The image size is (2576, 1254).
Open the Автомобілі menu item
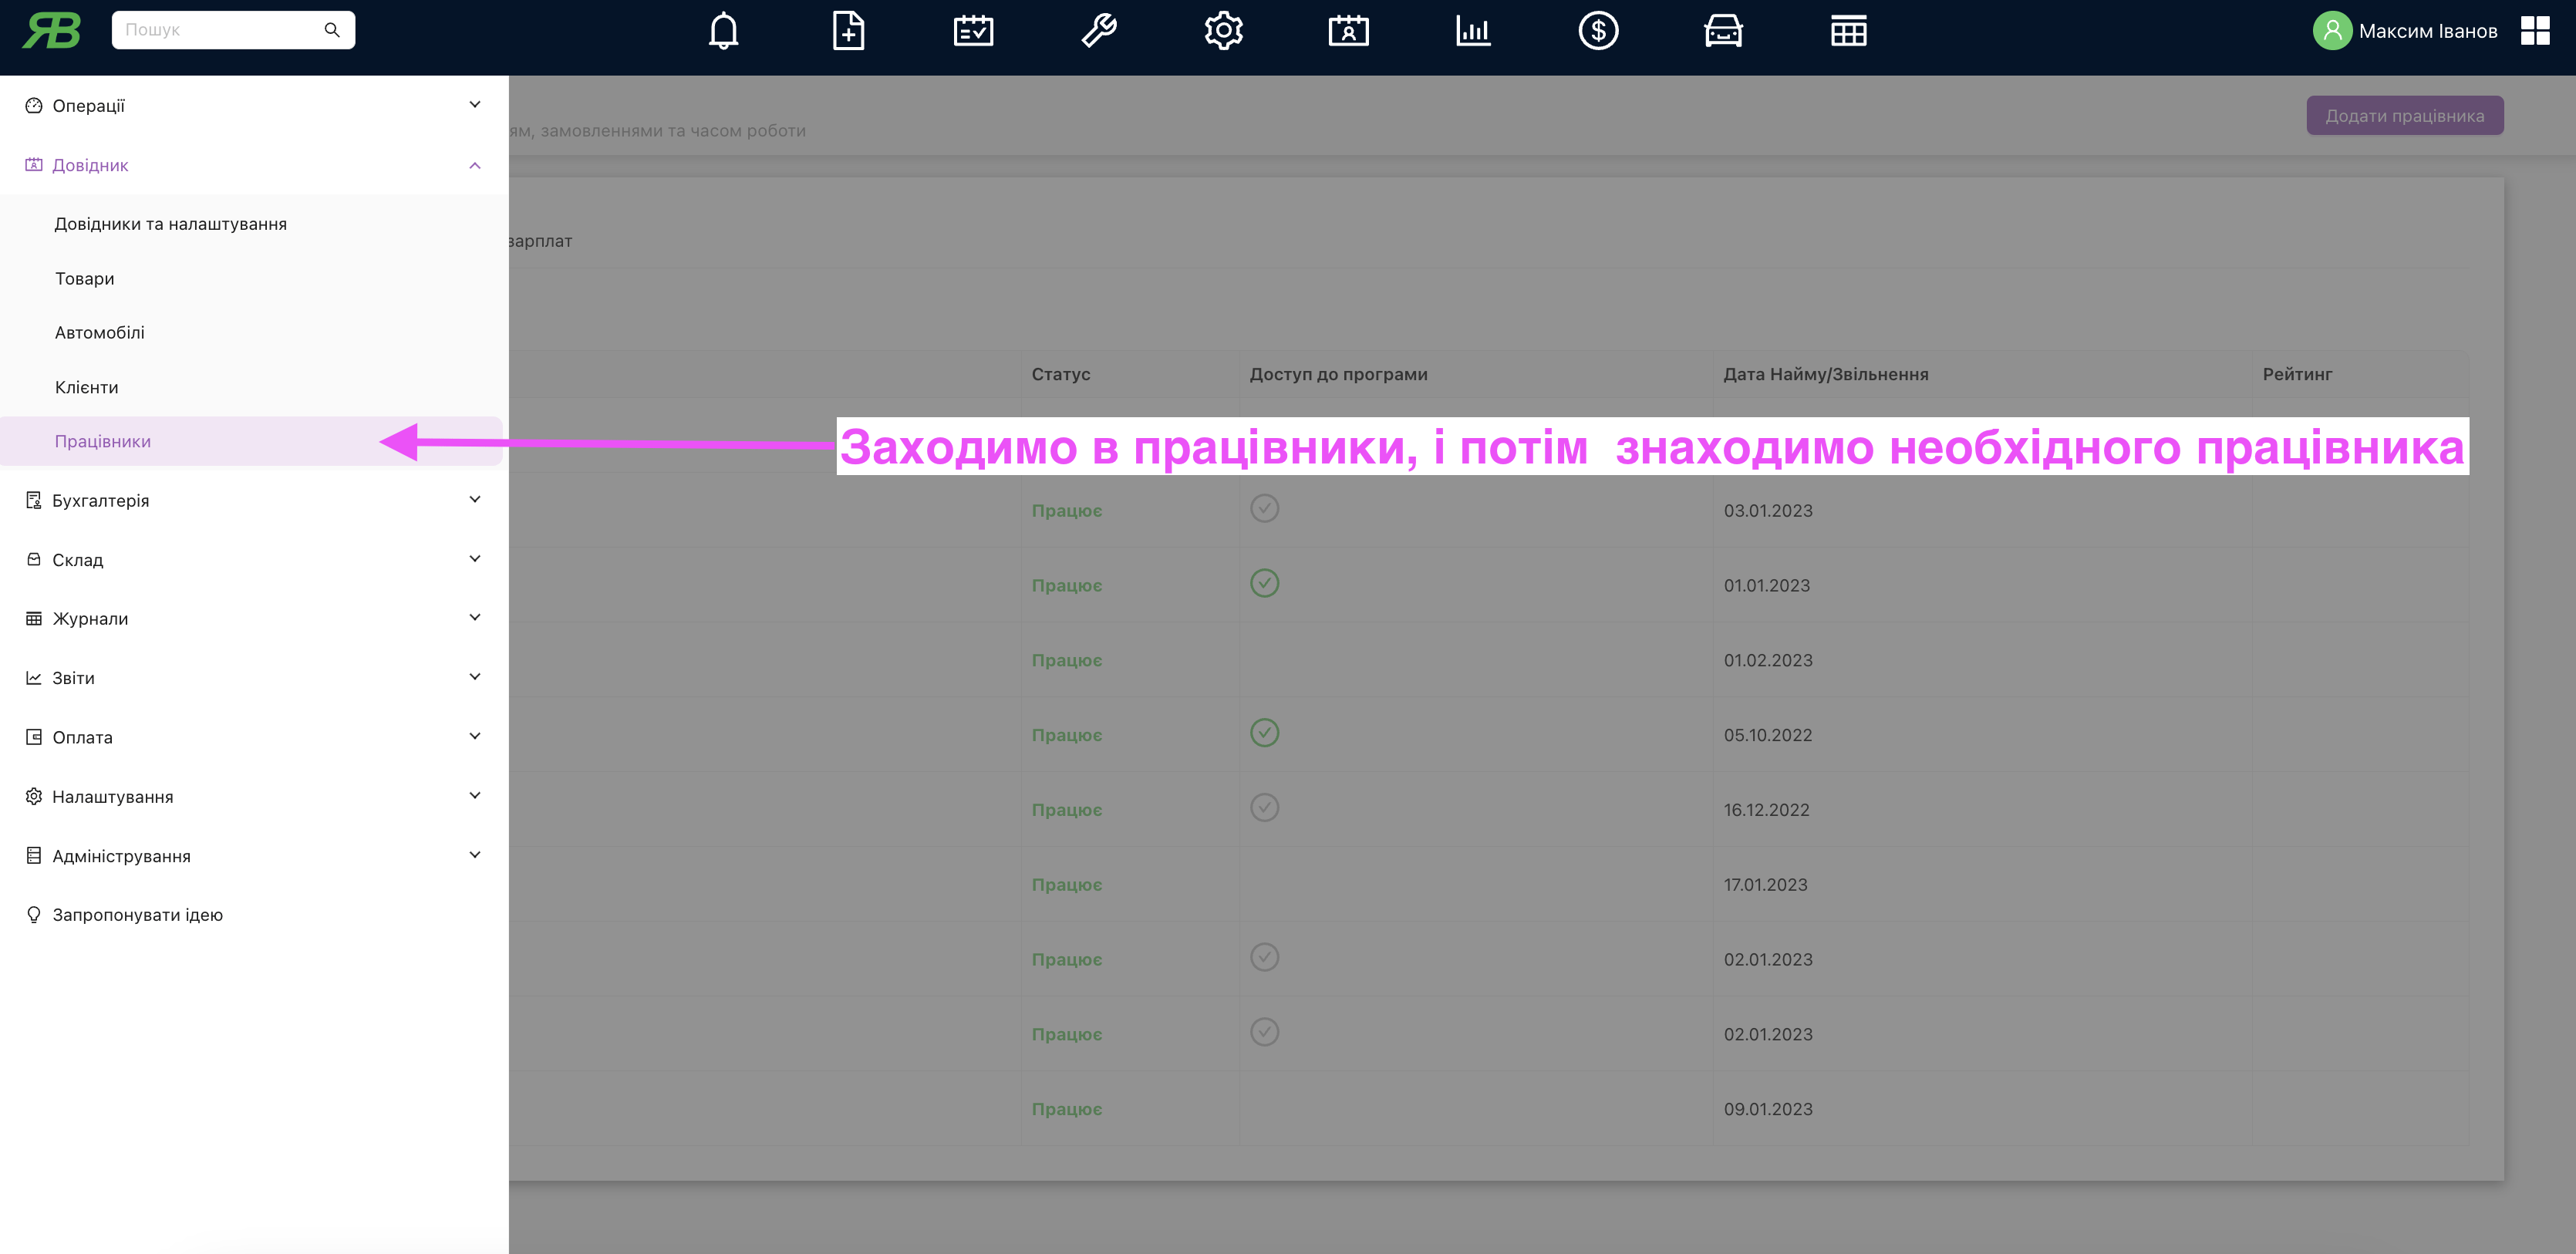point(251,332)
